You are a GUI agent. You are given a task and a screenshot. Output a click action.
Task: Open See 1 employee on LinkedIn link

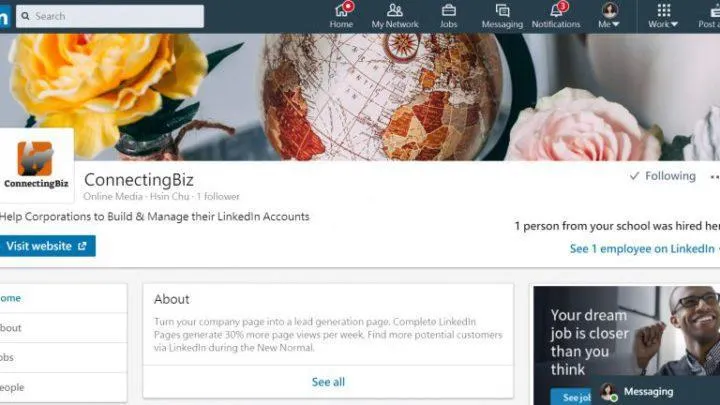[644, 249]
